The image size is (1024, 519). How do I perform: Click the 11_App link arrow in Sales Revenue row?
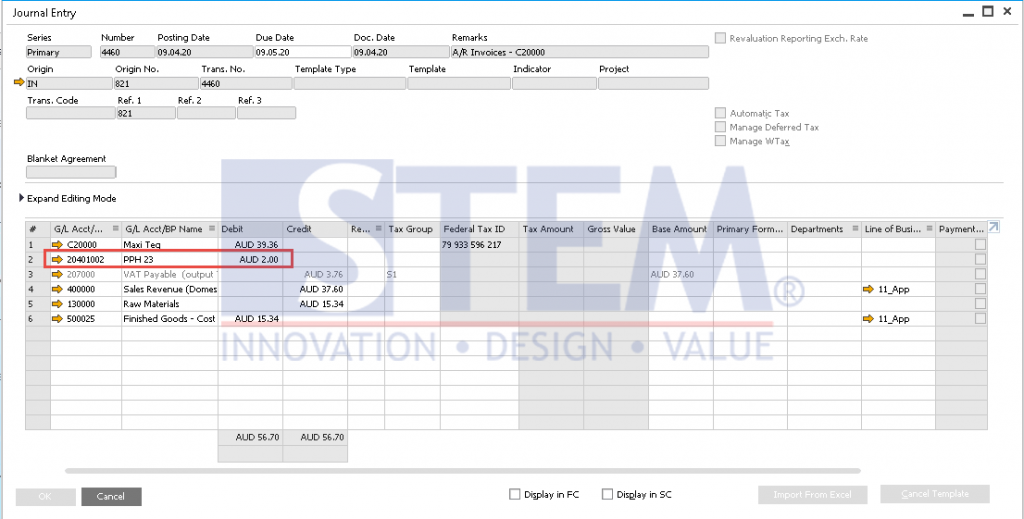click(869, 289)
